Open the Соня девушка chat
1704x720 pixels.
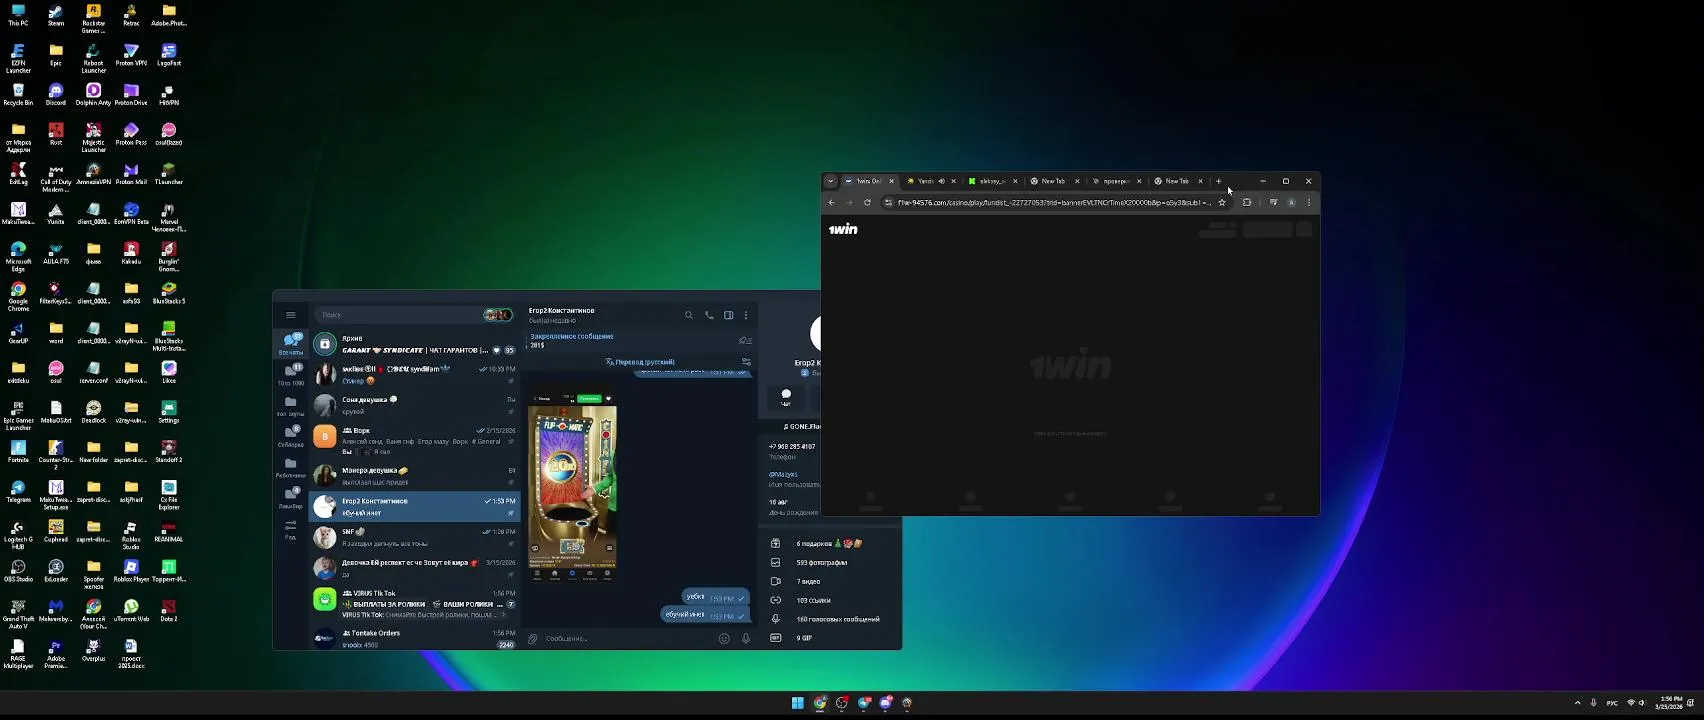tap(415, 405)
